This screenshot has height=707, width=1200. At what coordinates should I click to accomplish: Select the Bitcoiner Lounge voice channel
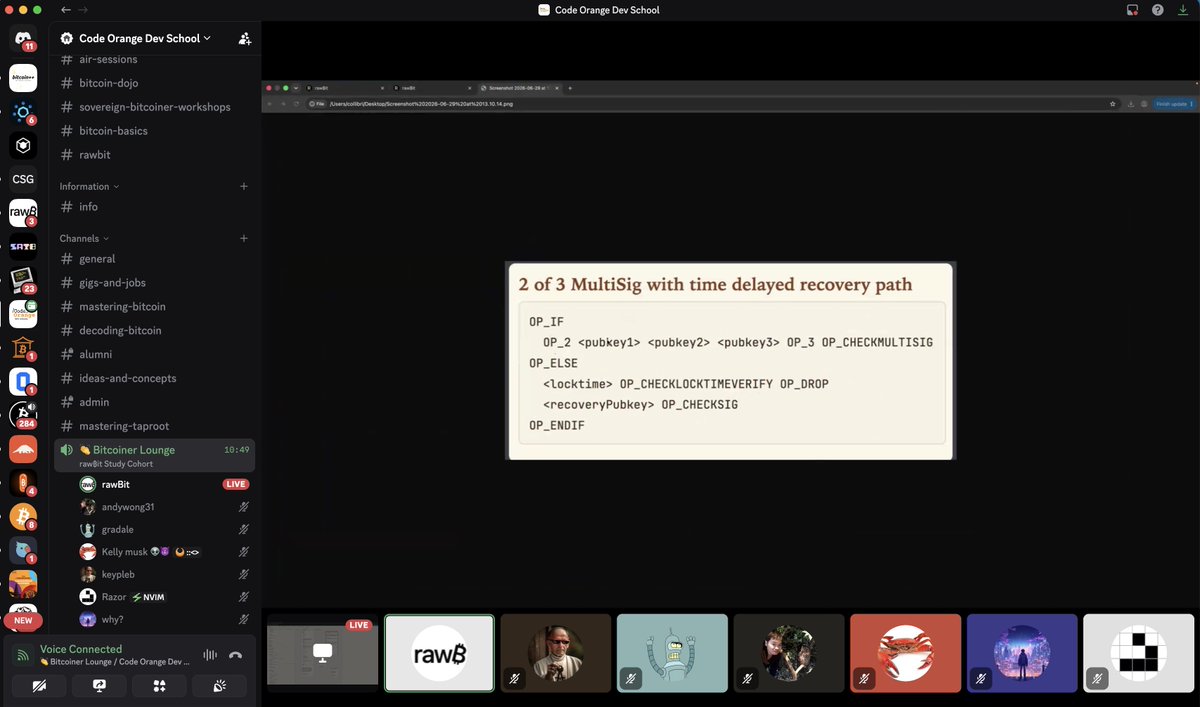pos(154,456)
